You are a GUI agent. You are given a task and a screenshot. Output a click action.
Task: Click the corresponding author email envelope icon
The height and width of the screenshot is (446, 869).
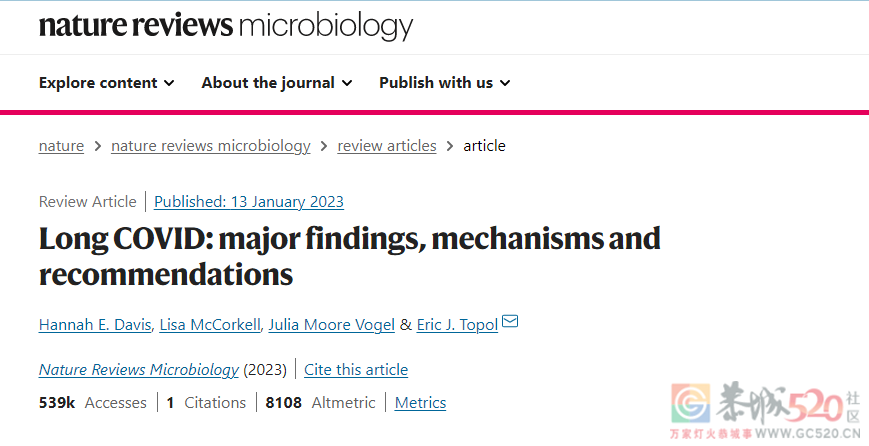[510, 321]
